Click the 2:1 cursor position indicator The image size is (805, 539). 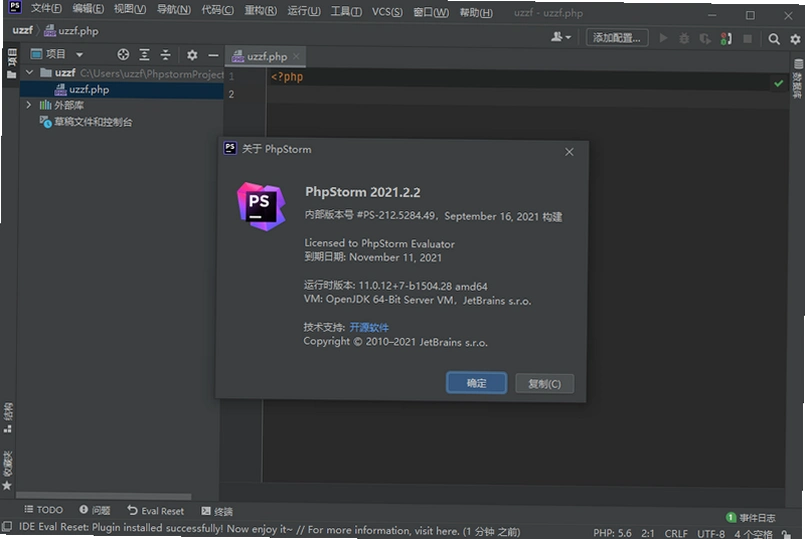[648, 533]
